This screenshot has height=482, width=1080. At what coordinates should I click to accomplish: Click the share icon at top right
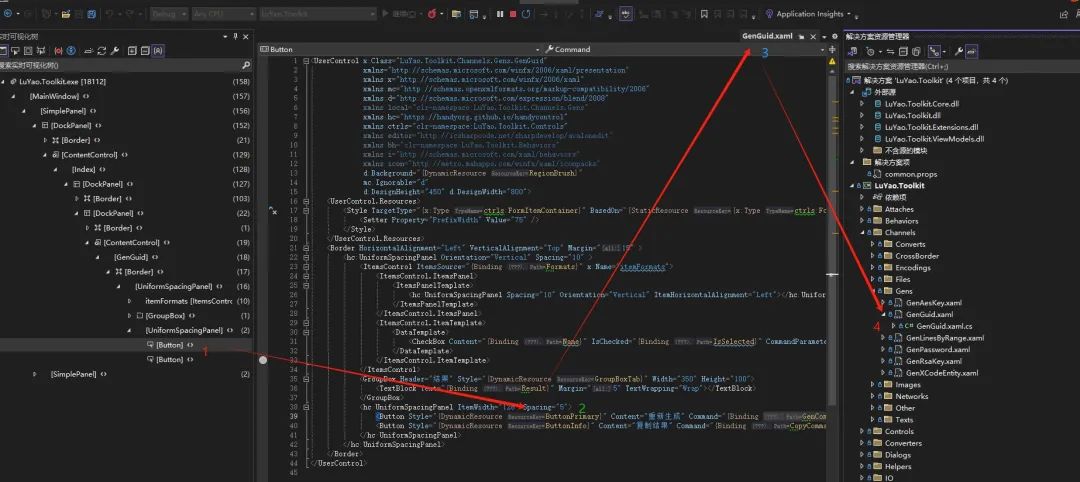click(1065, 14)
